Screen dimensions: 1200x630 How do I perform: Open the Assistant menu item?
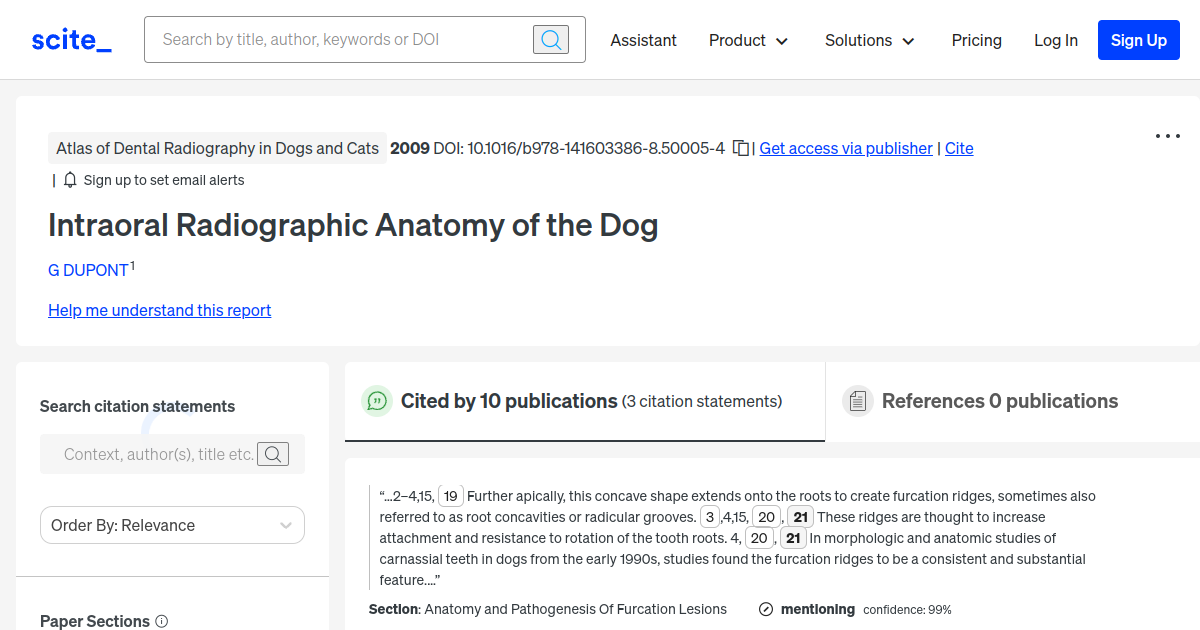coord(643,41)
